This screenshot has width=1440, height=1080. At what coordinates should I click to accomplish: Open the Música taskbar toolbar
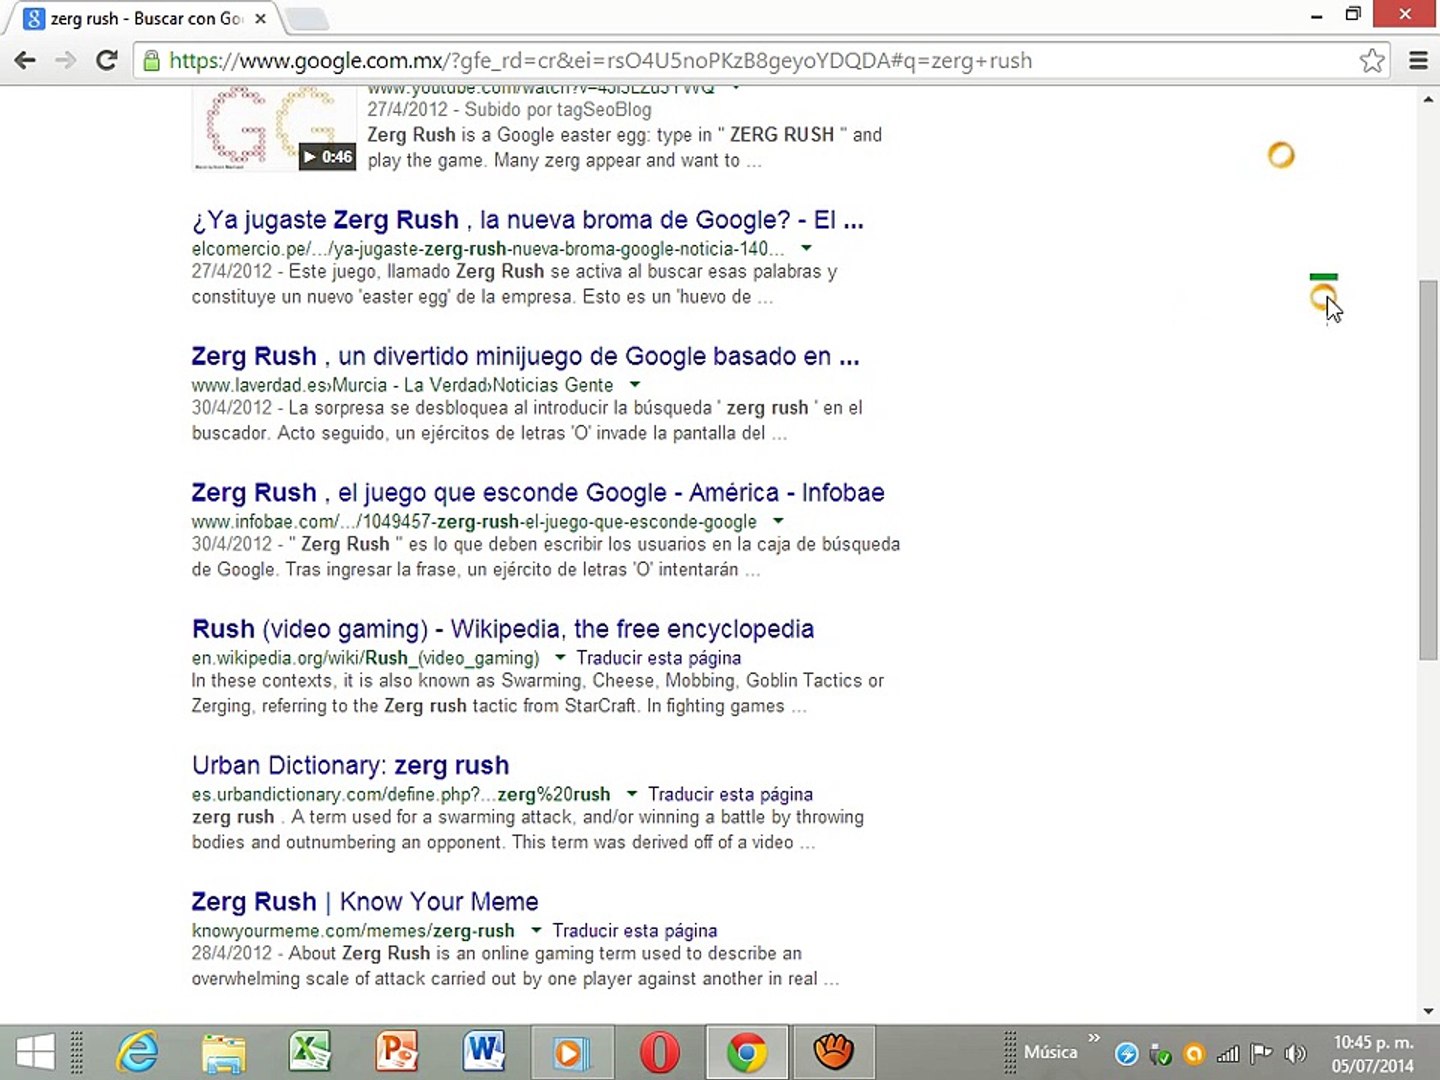(1050, 1052)
